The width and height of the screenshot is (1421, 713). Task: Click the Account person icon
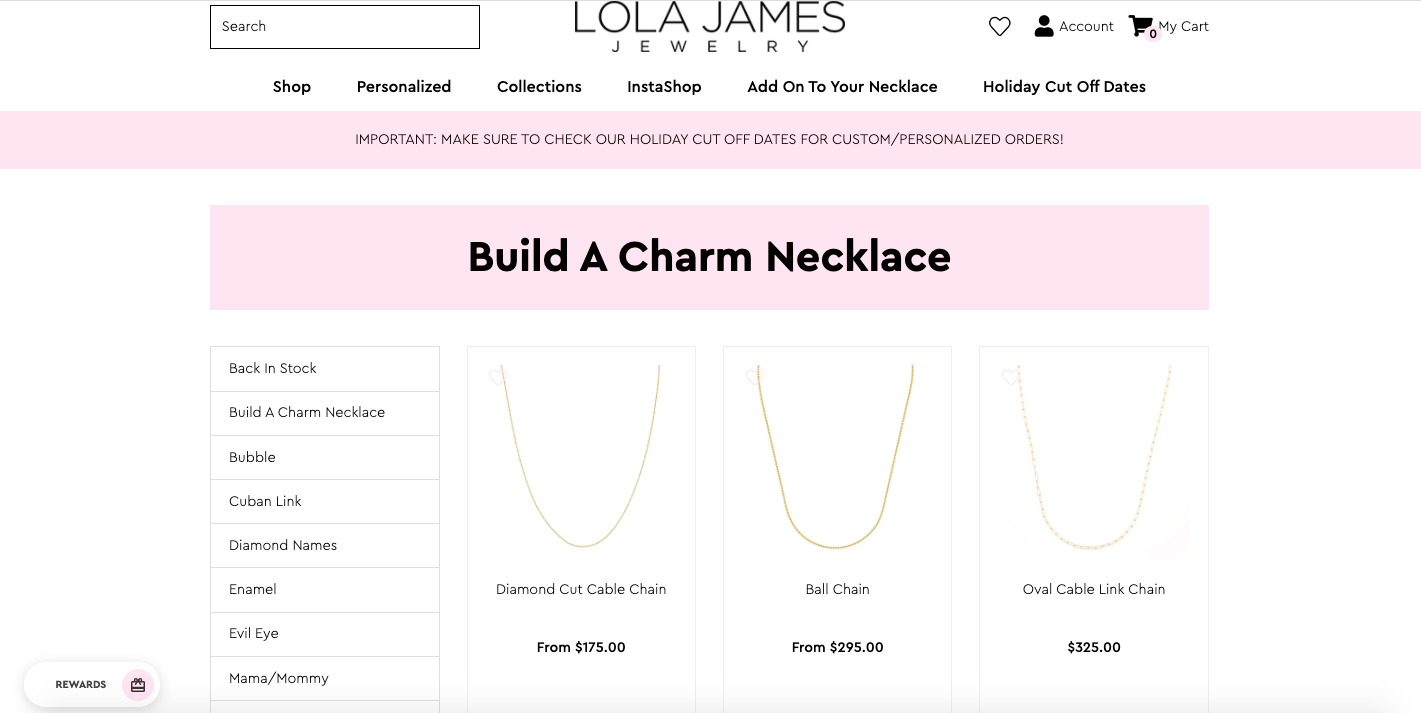tap(1044, 27)
